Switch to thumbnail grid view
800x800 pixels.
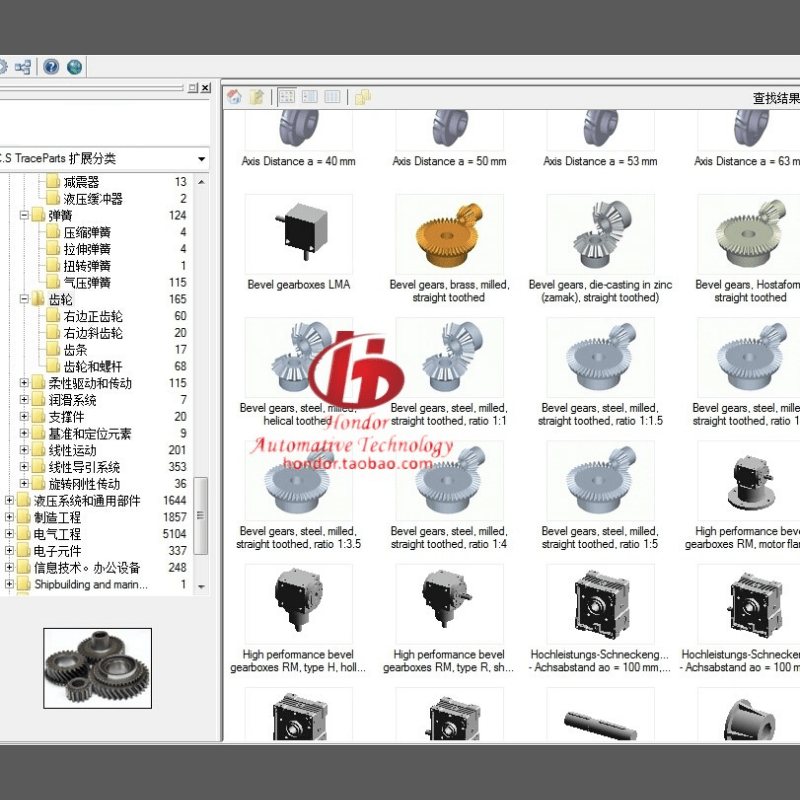[287, 97]
